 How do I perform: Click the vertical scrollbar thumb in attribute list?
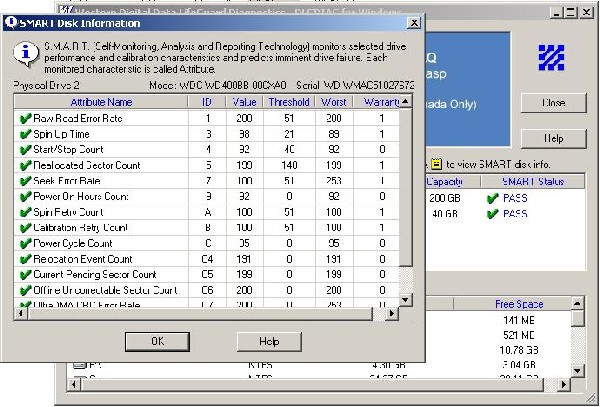[x=406, y=187]
